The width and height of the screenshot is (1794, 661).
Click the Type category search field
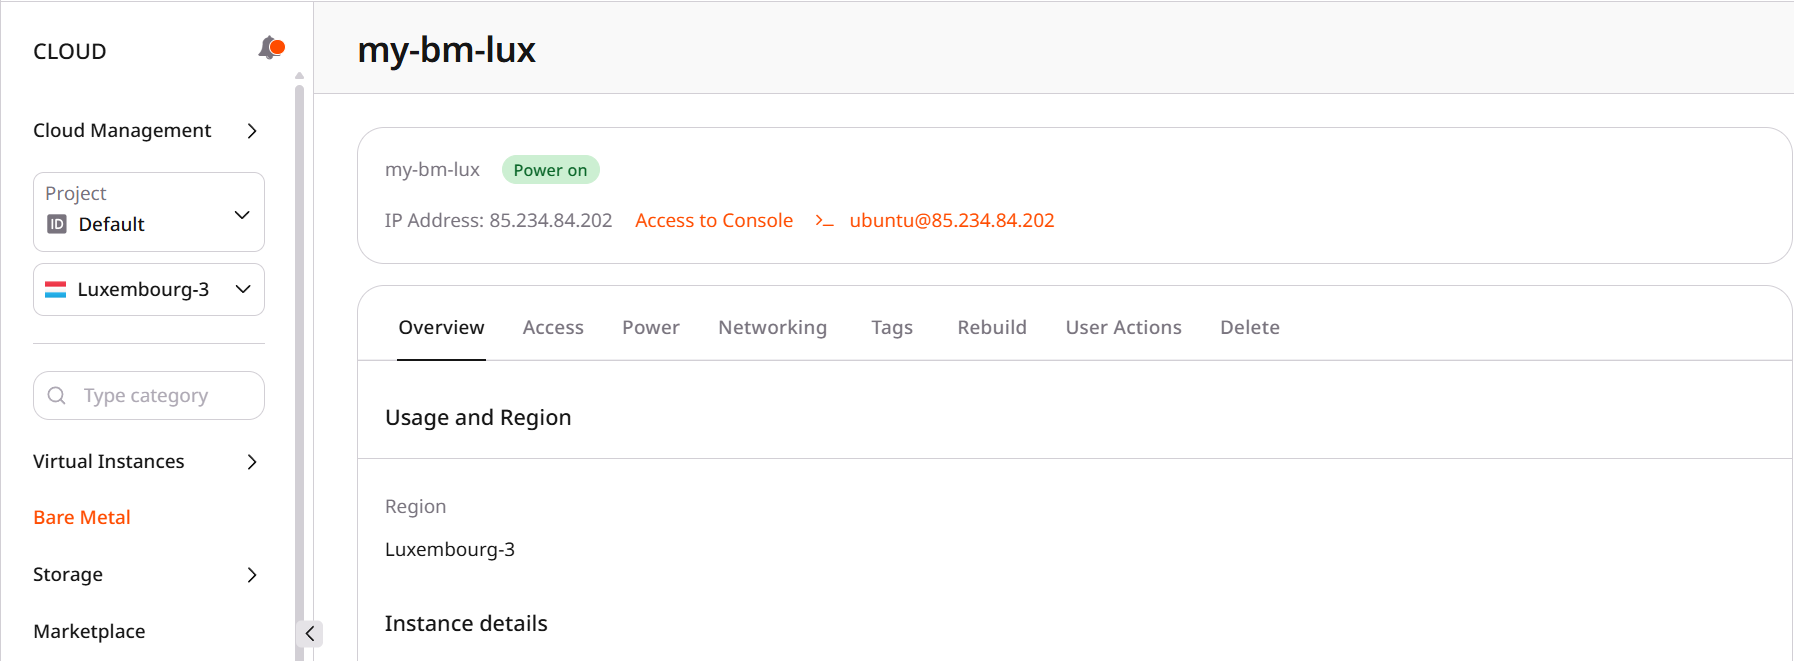pyautogui.click(x=149, y=396)
